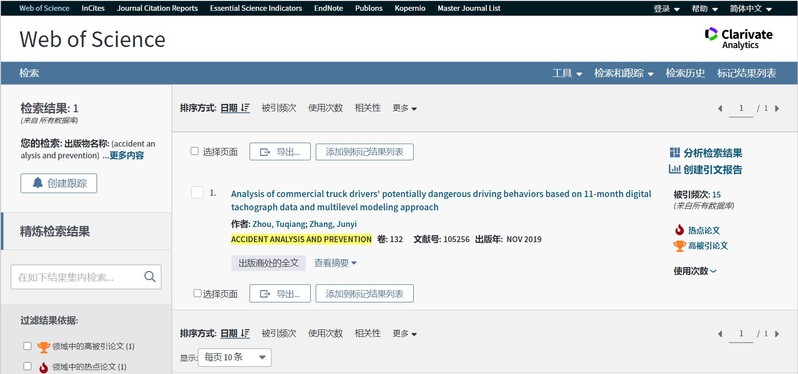Screen dimensions: 798x374
Task: Open EndNote in top navigation
Action: coord(328,8)
